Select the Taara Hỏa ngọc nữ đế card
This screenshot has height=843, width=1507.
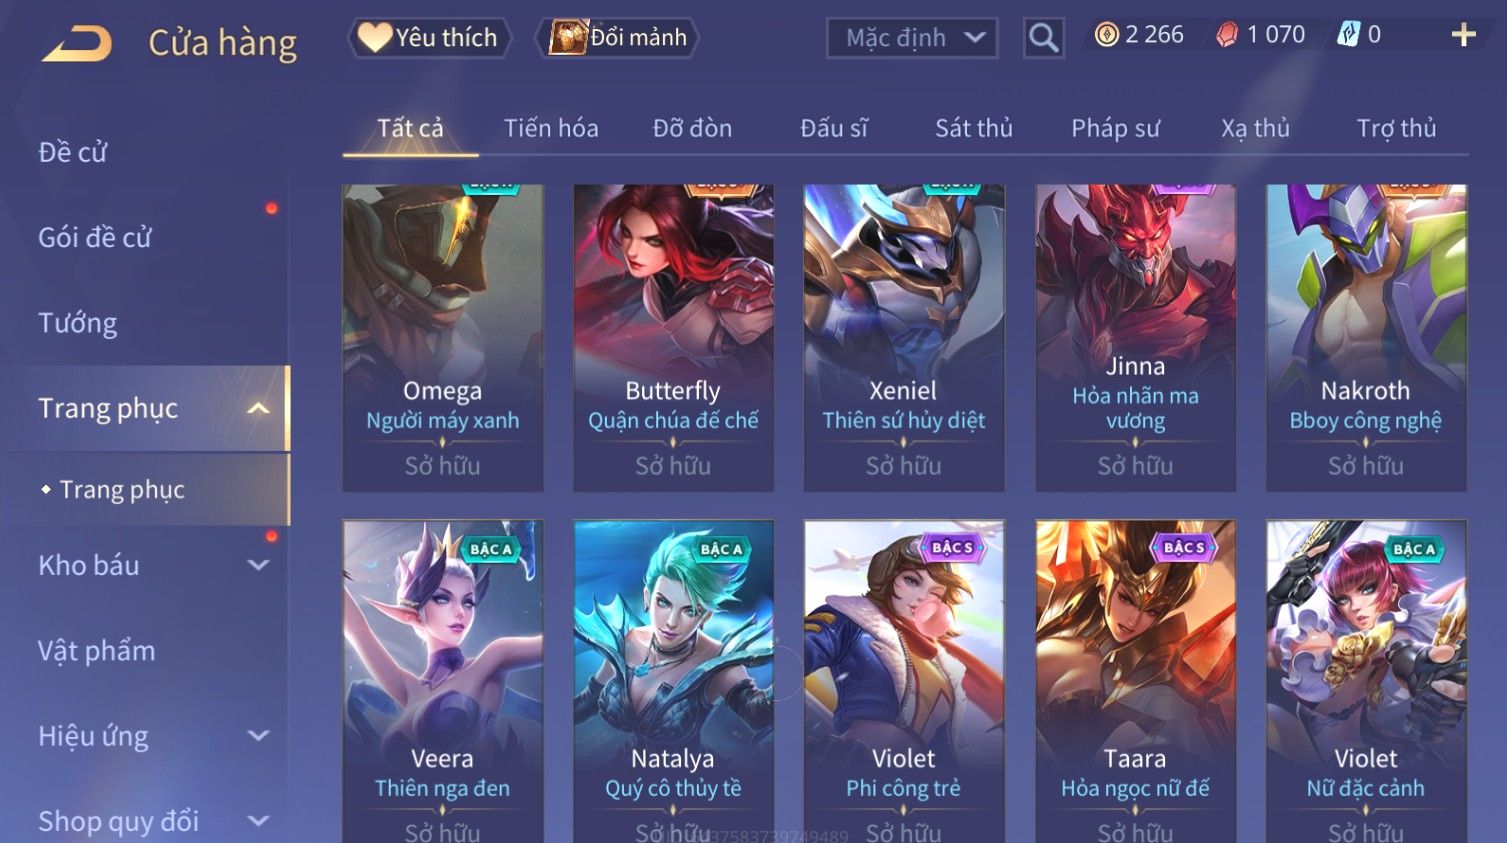1135,680
